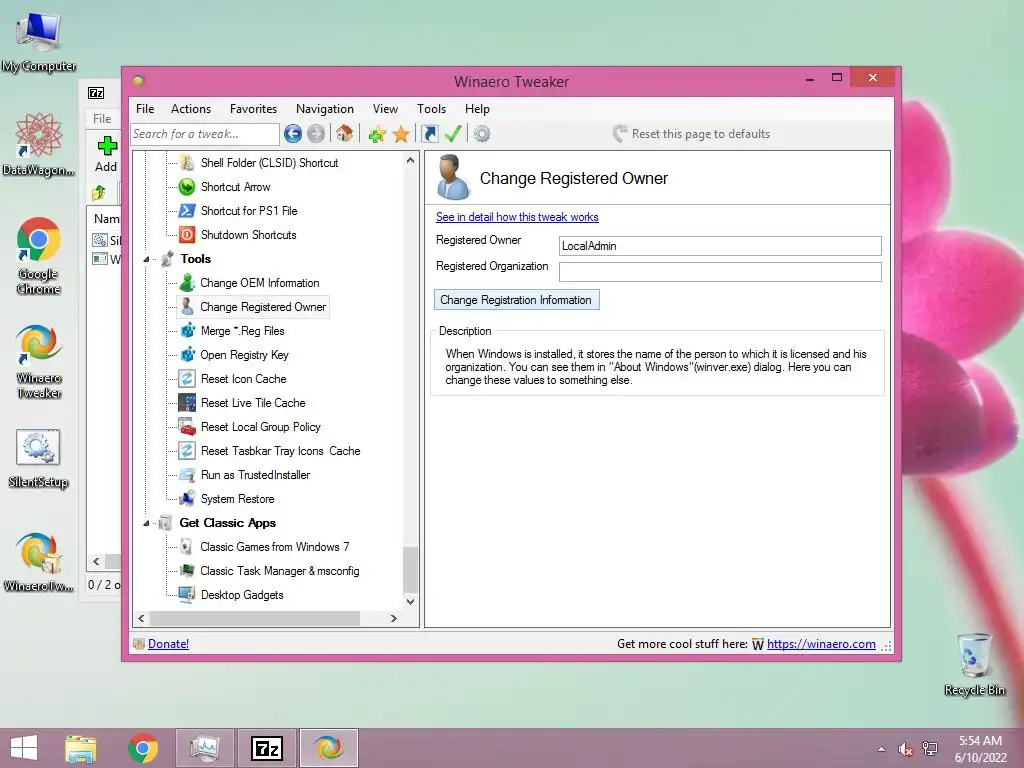Open the Help menu

[x=477, y=109]
